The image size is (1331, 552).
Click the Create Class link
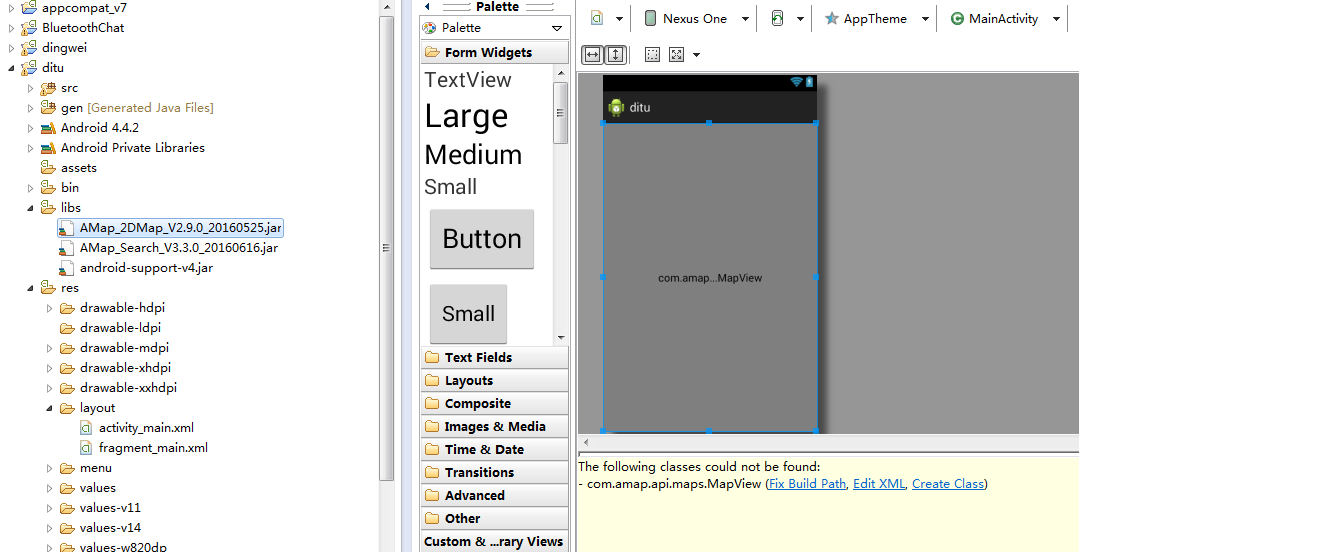948,484
